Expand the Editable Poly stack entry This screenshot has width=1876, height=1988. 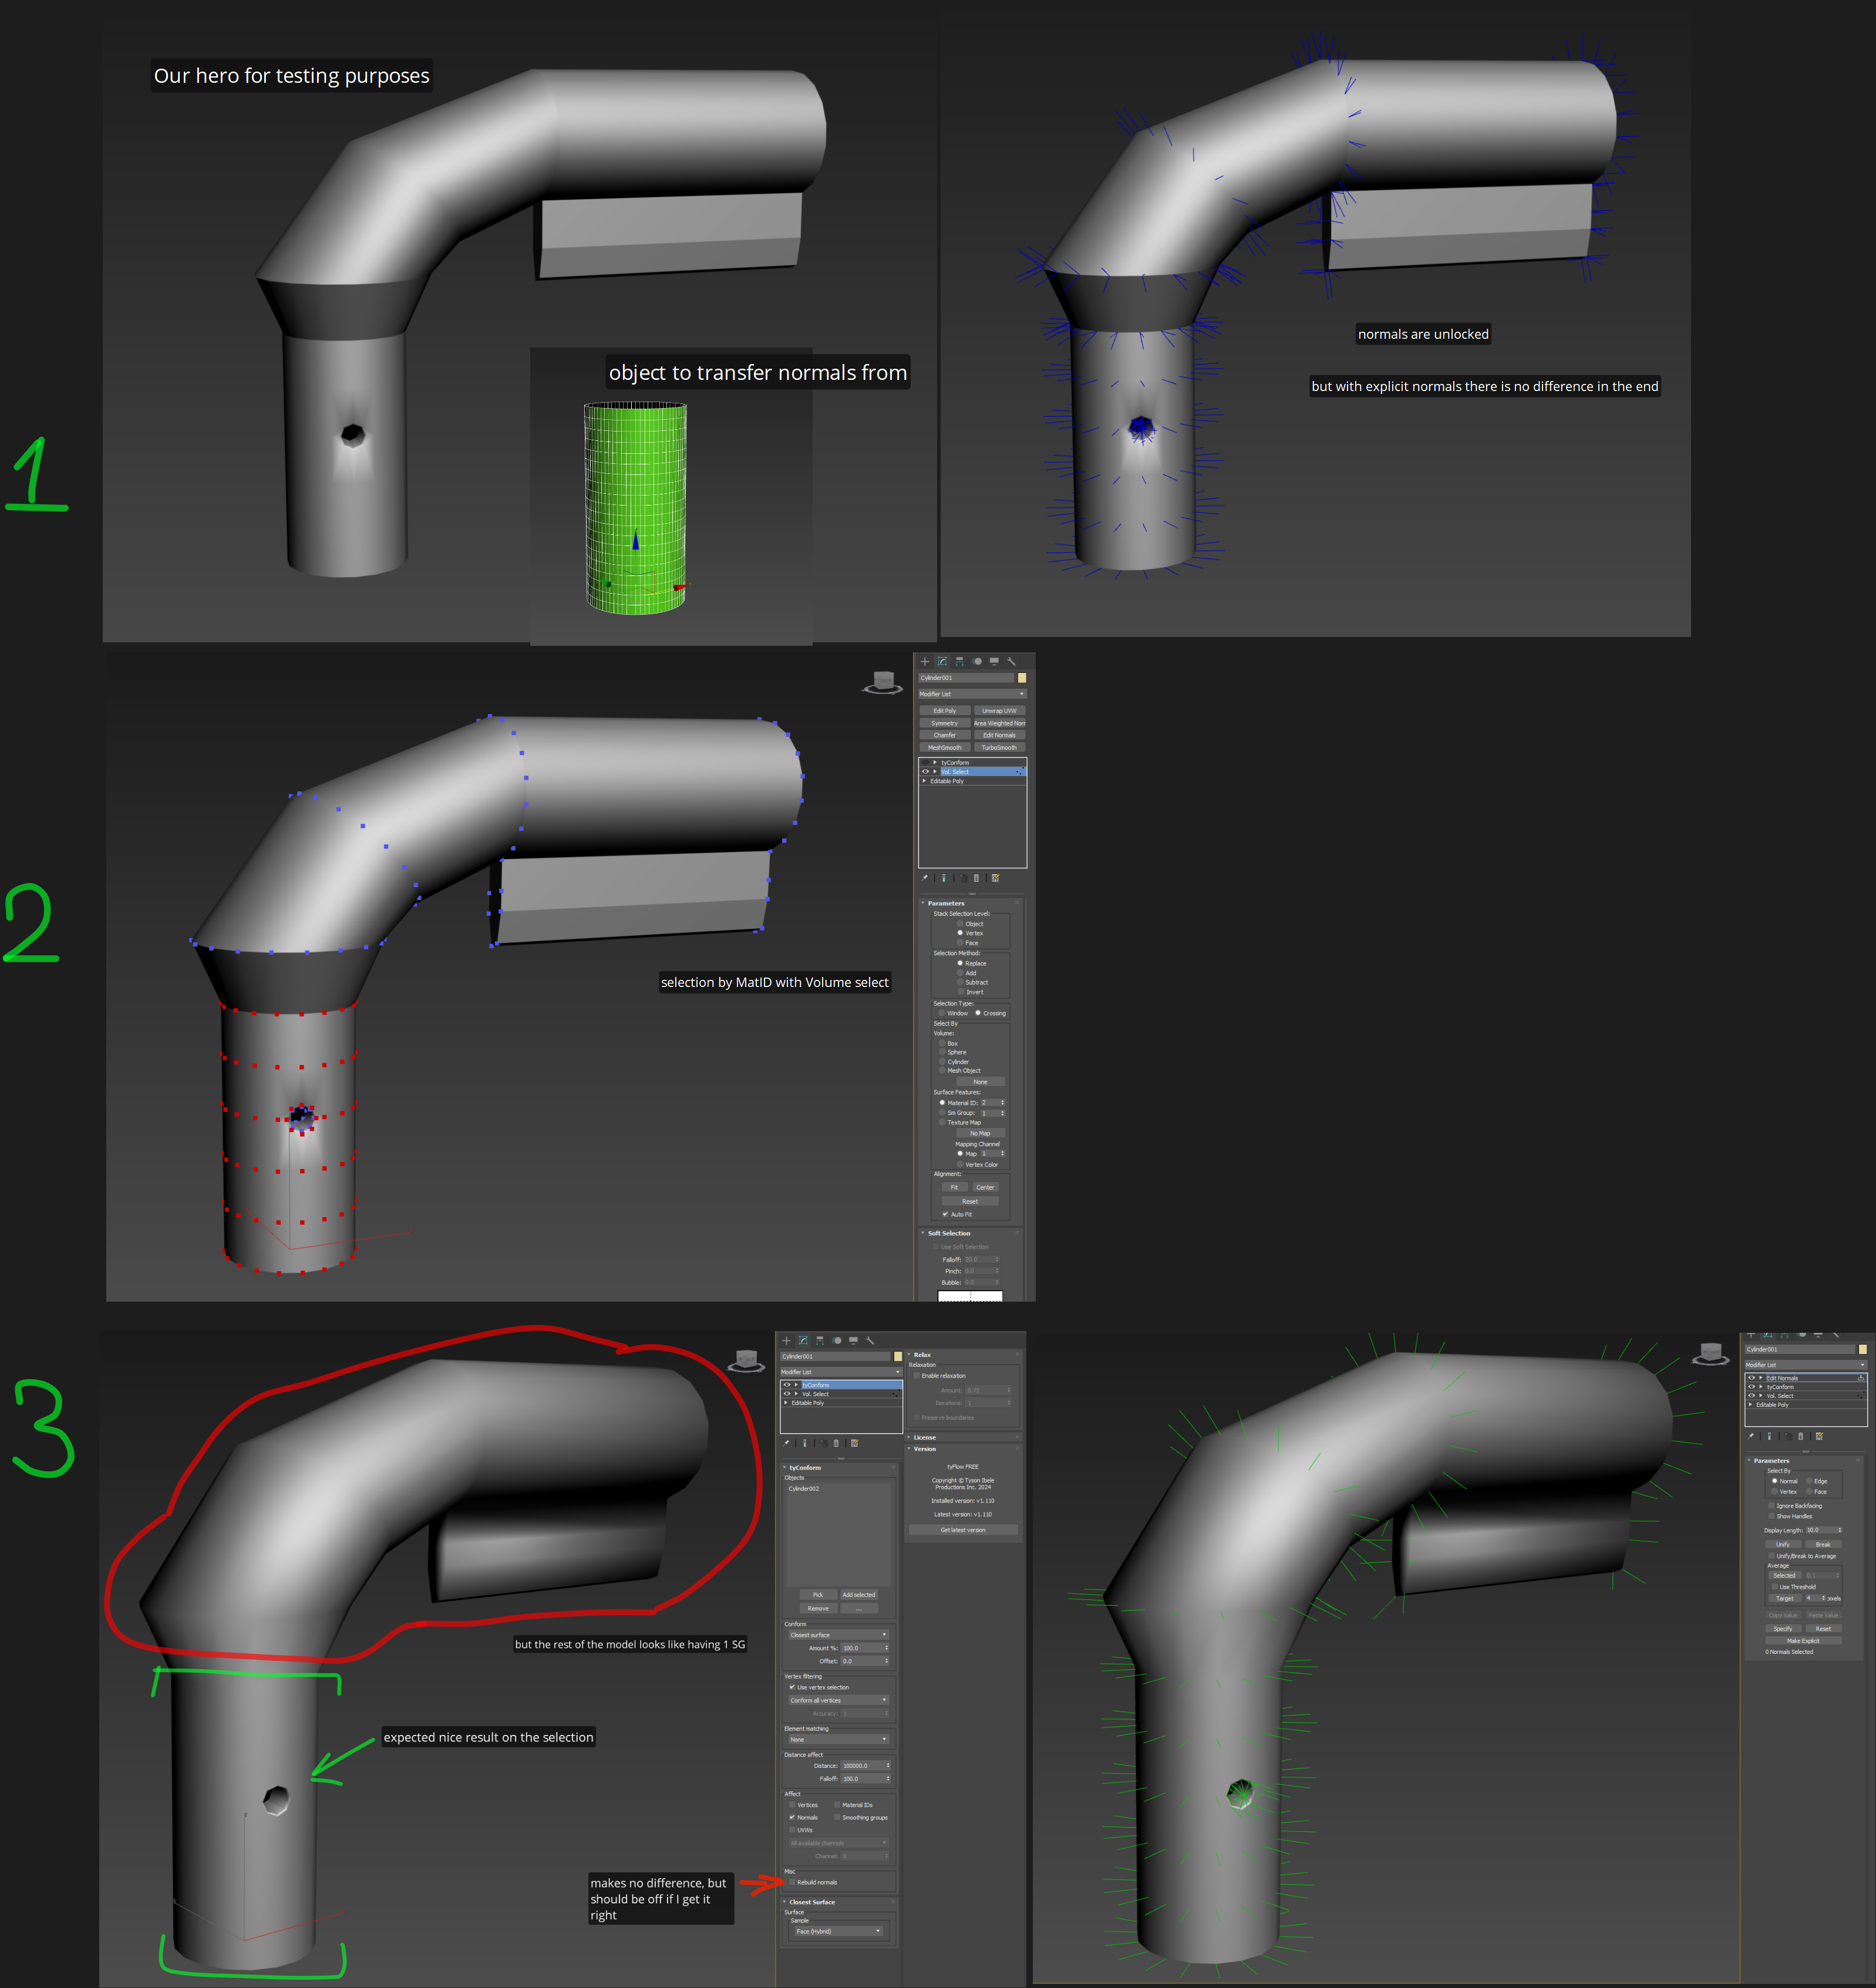[924, 781]
